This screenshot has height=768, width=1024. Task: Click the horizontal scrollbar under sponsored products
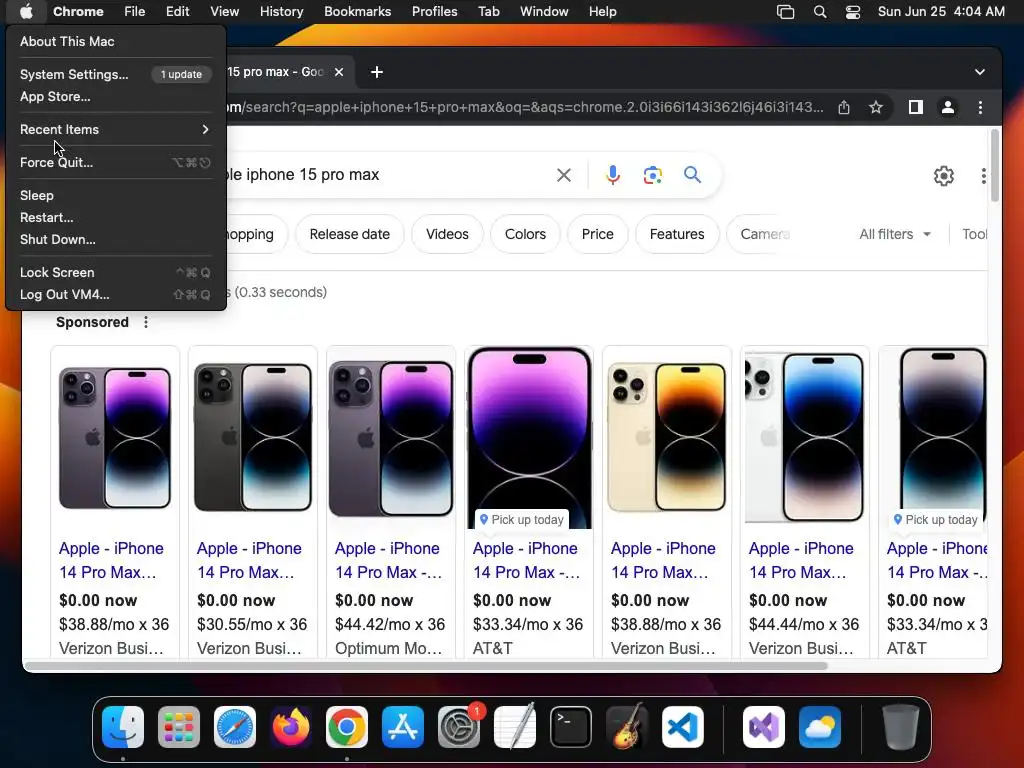[x=426, y=665]
